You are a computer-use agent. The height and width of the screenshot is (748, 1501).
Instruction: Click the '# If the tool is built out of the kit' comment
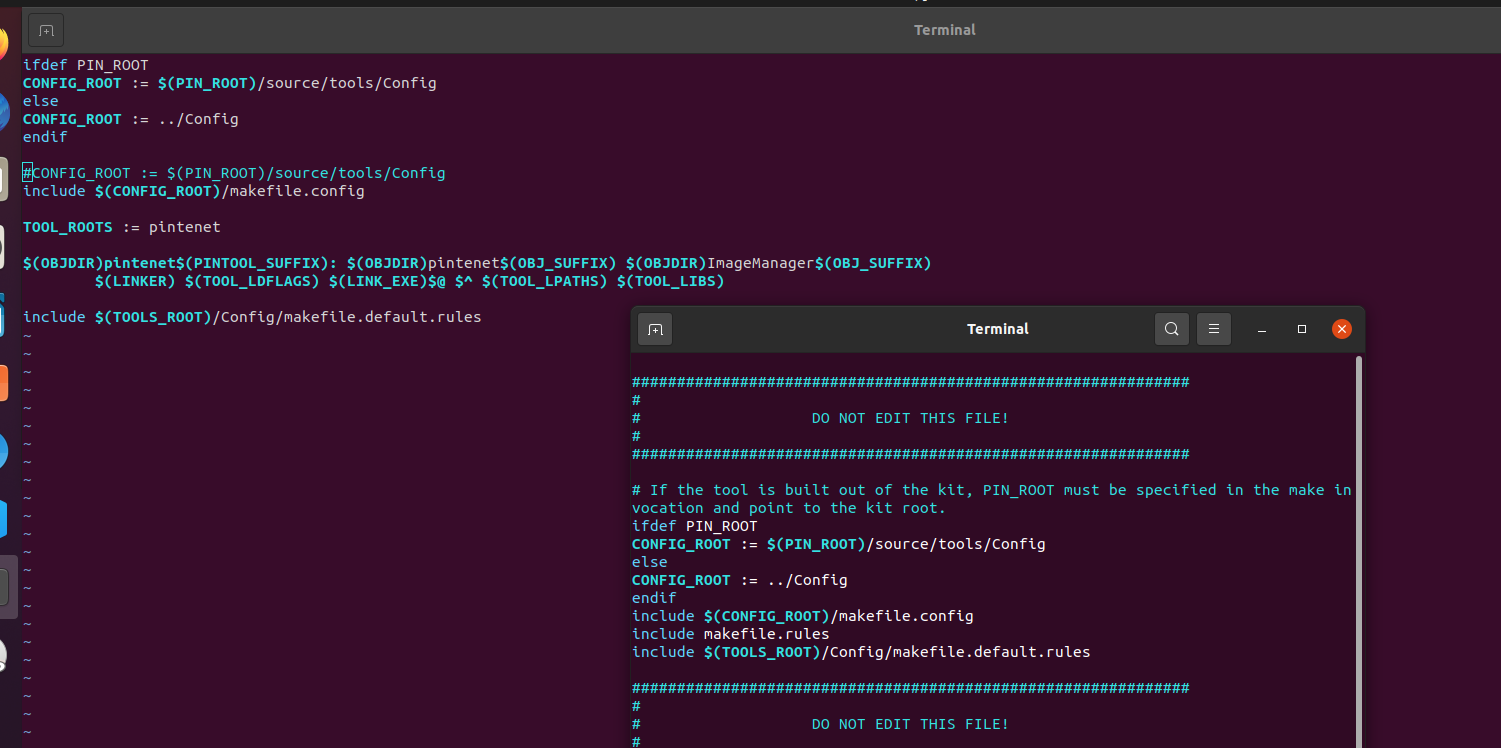tap(991, 499)
